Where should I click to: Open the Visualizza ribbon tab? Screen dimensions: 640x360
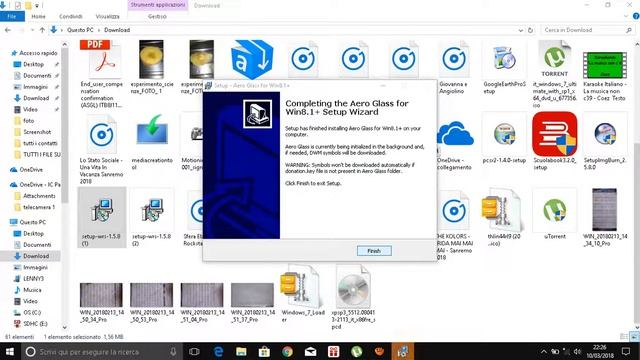tap(107, 16)
